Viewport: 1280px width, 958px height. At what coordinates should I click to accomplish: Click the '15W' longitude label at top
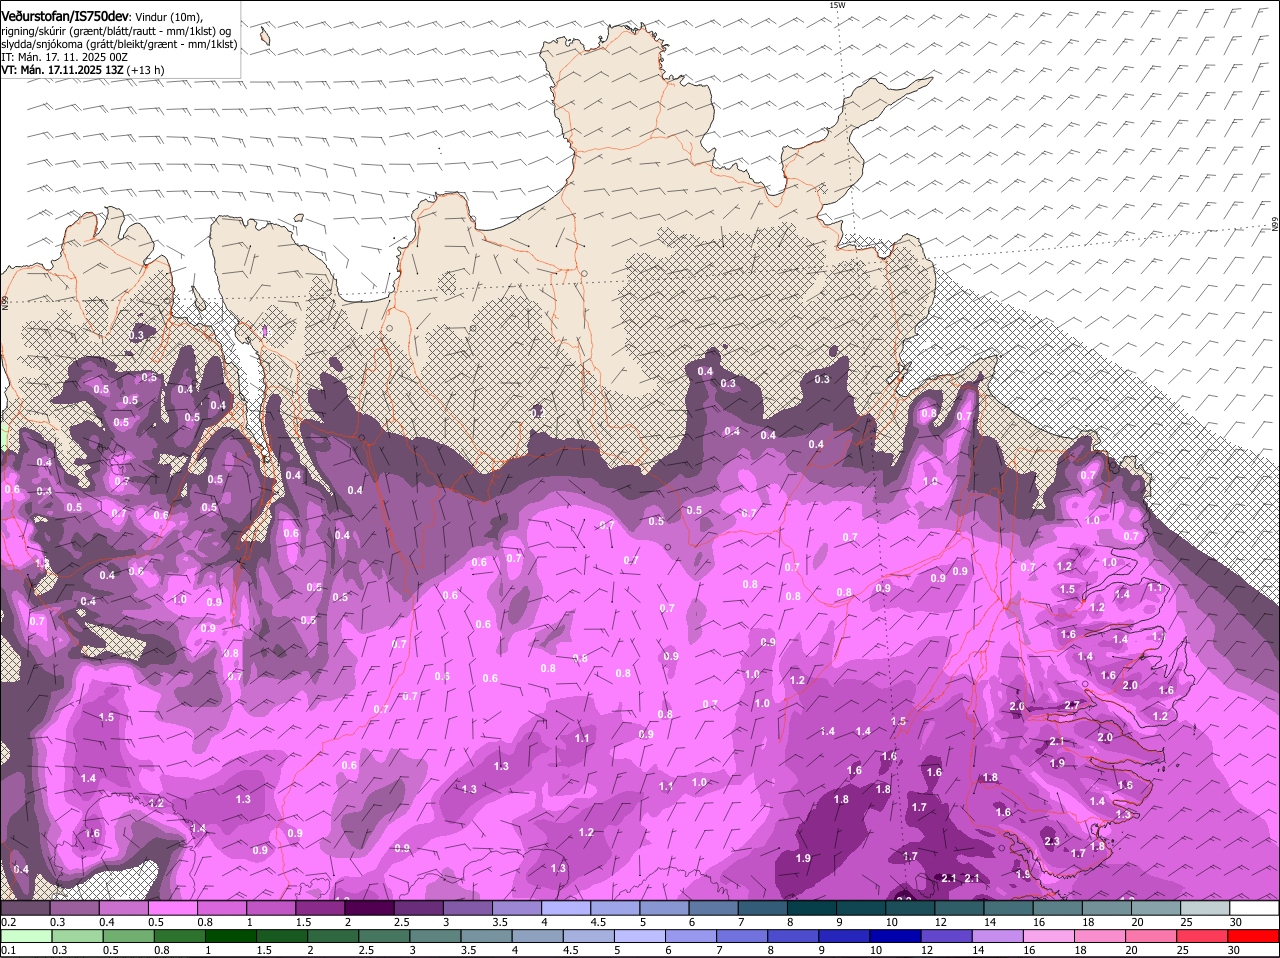[837, 5]
